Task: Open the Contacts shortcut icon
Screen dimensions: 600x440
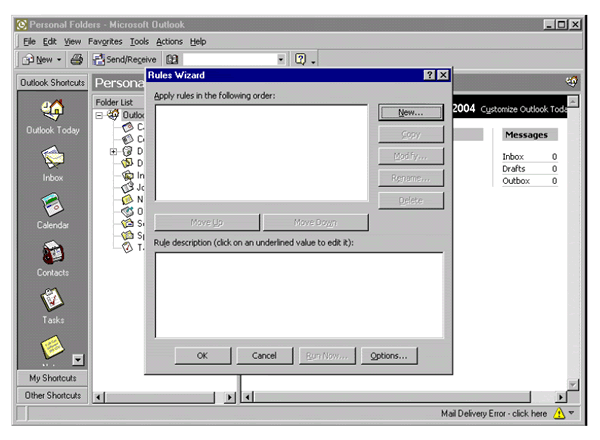Action: (x=53, y=253)
